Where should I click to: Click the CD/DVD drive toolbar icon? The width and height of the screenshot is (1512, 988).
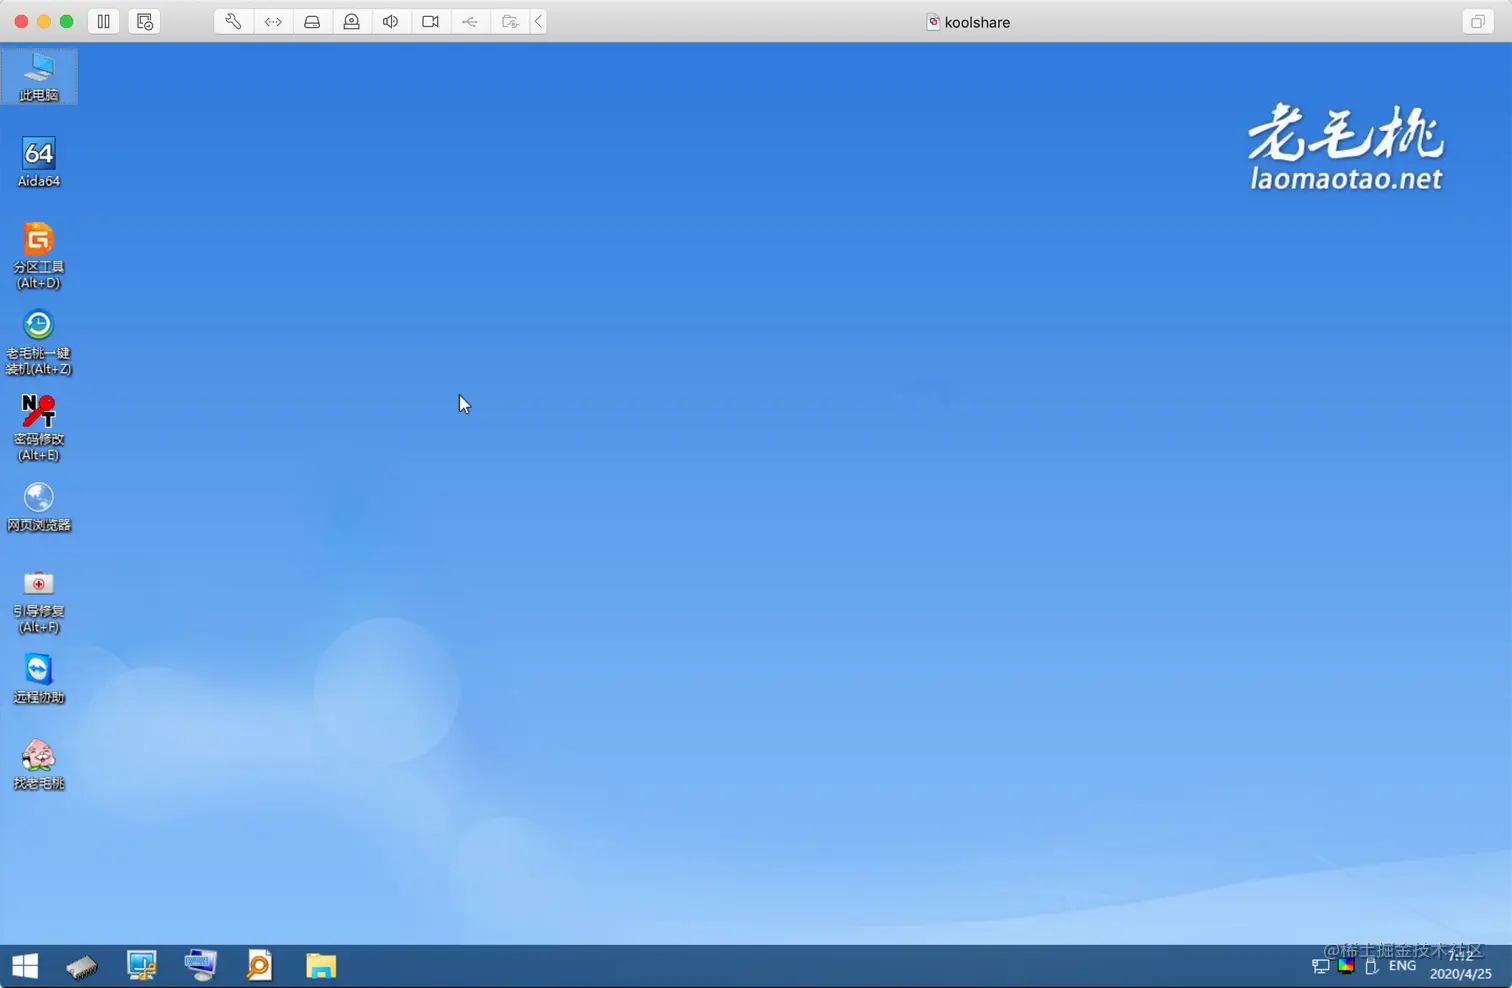[x=351, y=21]
